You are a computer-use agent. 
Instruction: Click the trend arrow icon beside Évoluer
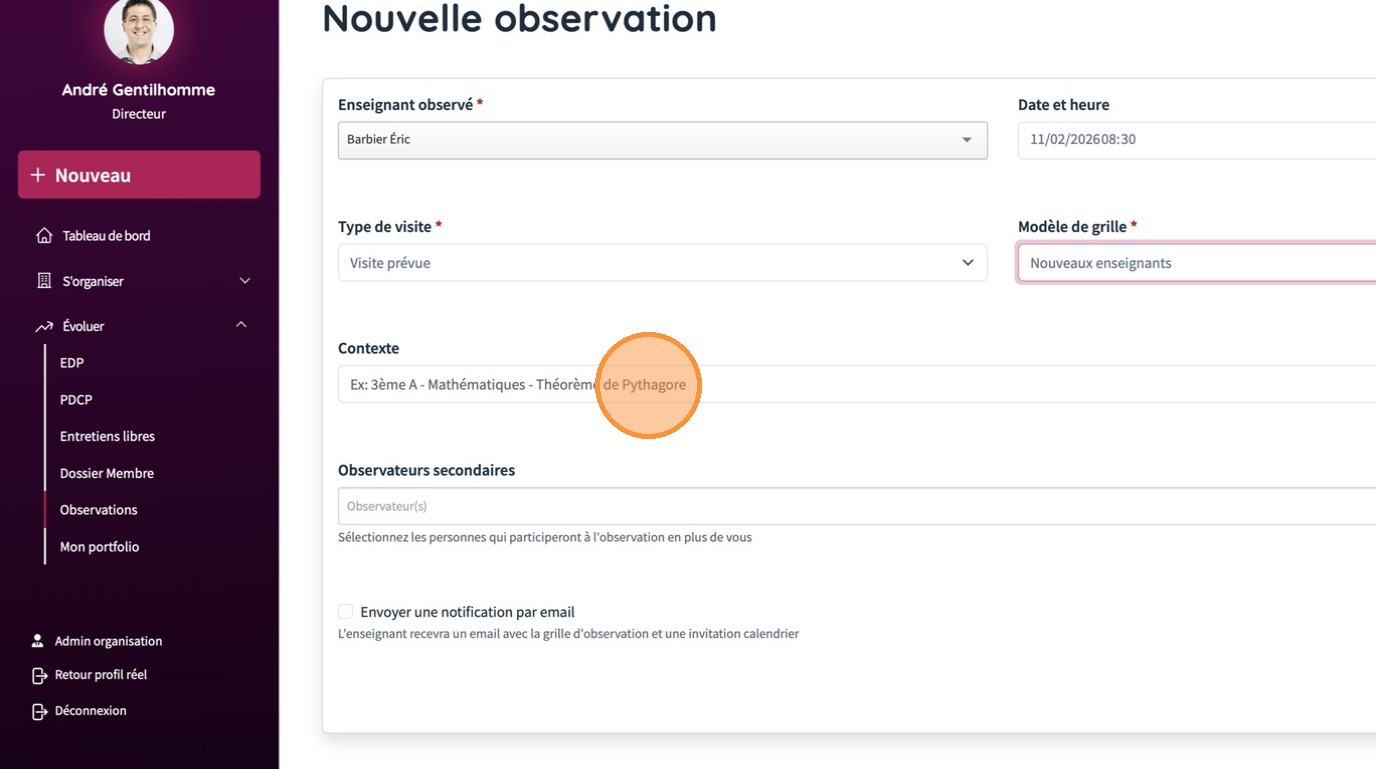click(x=44, y=326)
